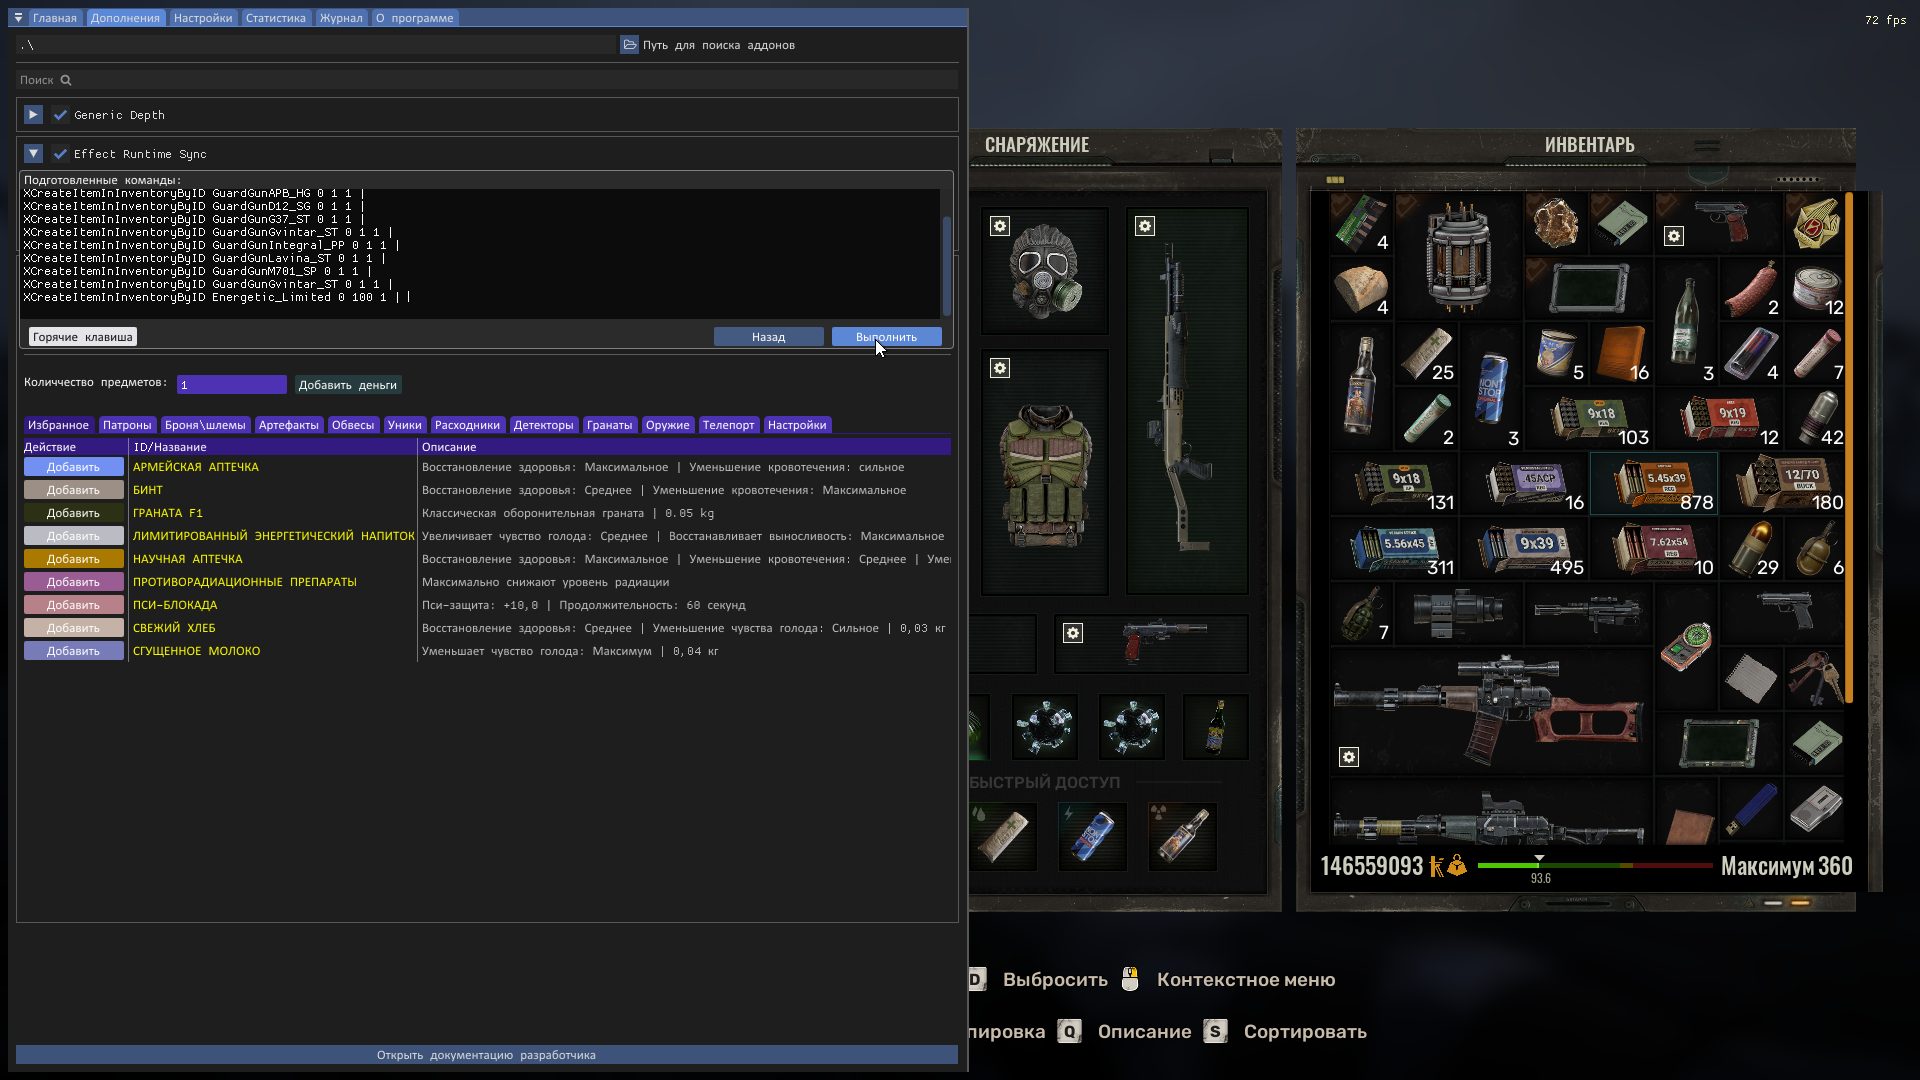This screenshot has height=1080, width=1920.
Task: Open the dropdown arrow at top-left corner
Action: (x=16, y=17)
